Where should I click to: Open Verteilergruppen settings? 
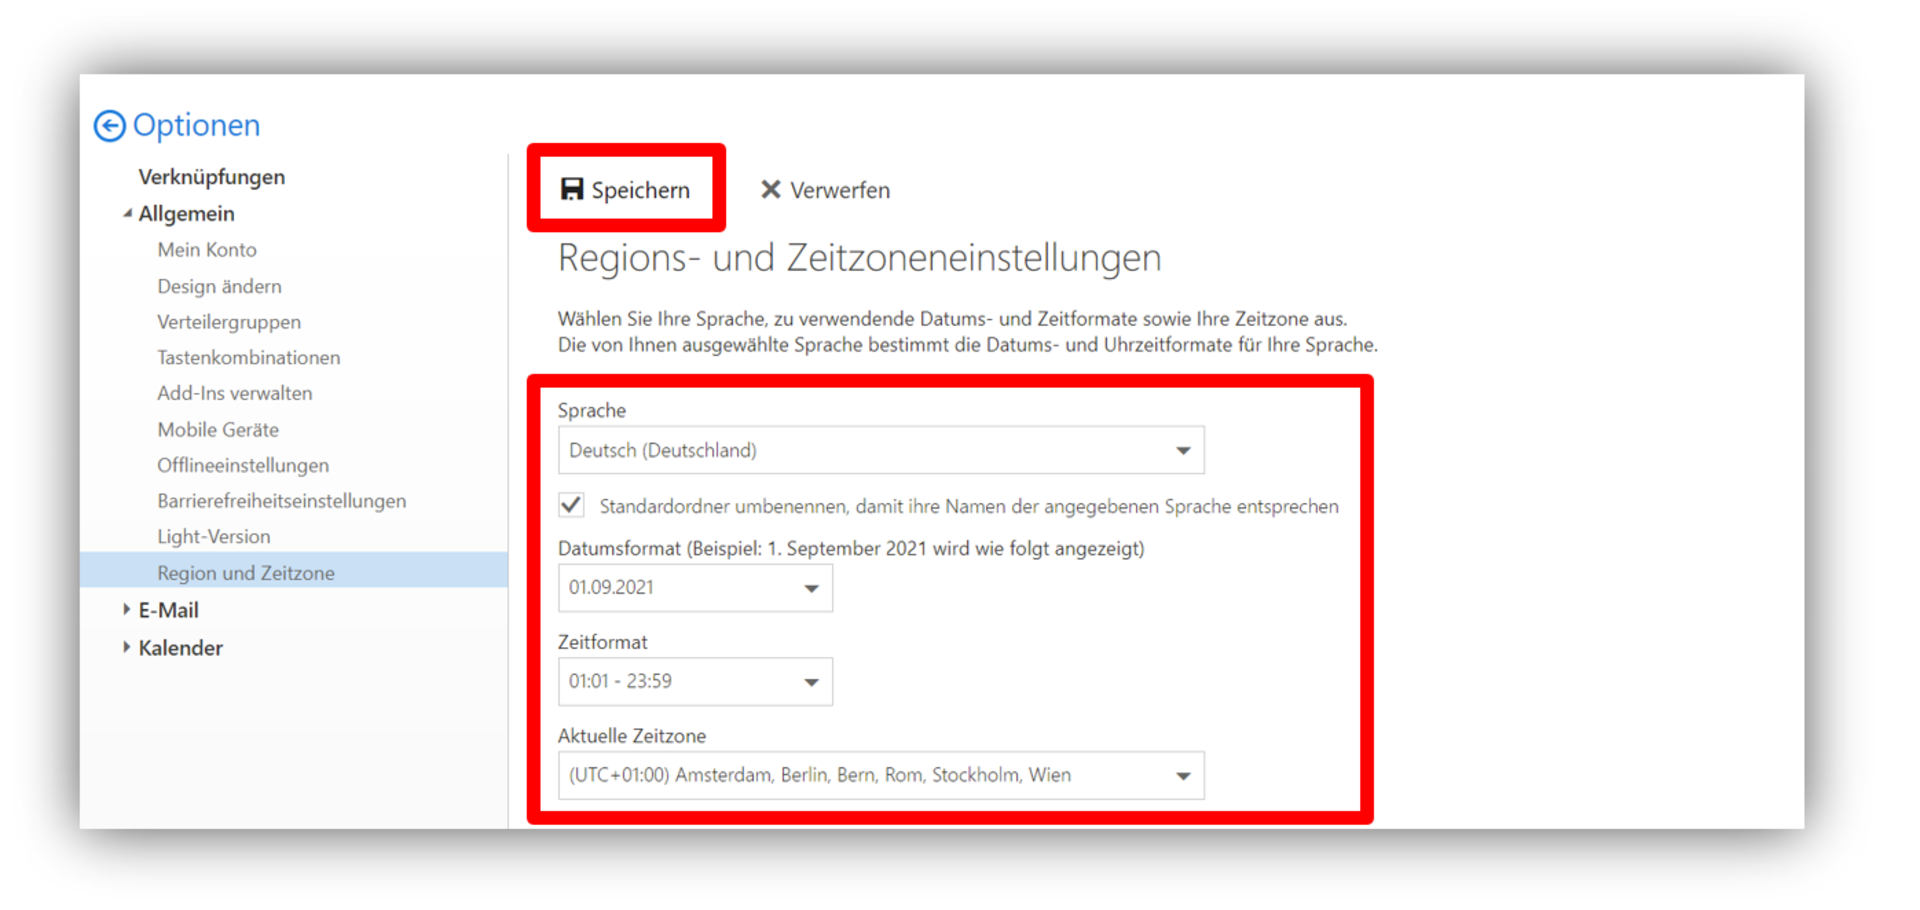pos(229,322)
